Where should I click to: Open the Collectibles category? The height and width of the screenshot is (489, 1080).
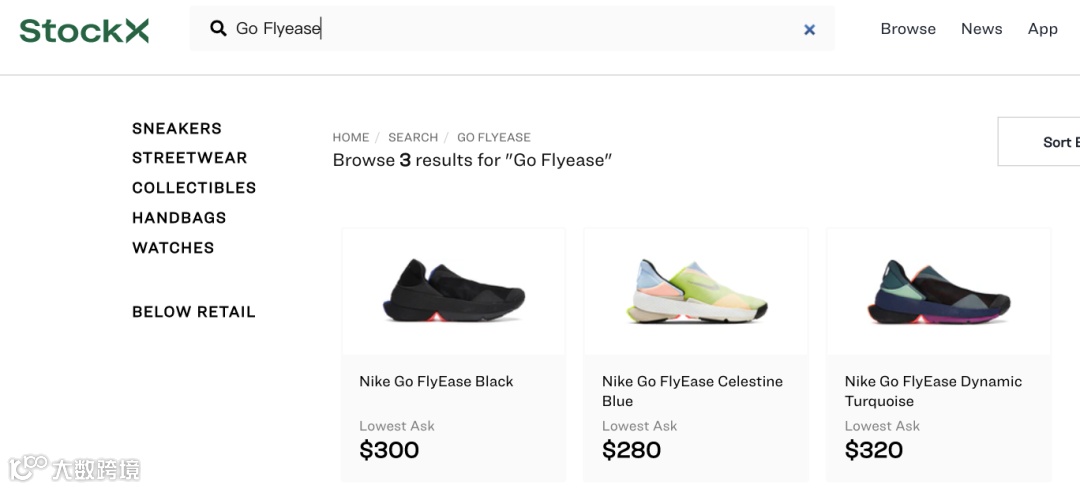(x=194, y=188)
